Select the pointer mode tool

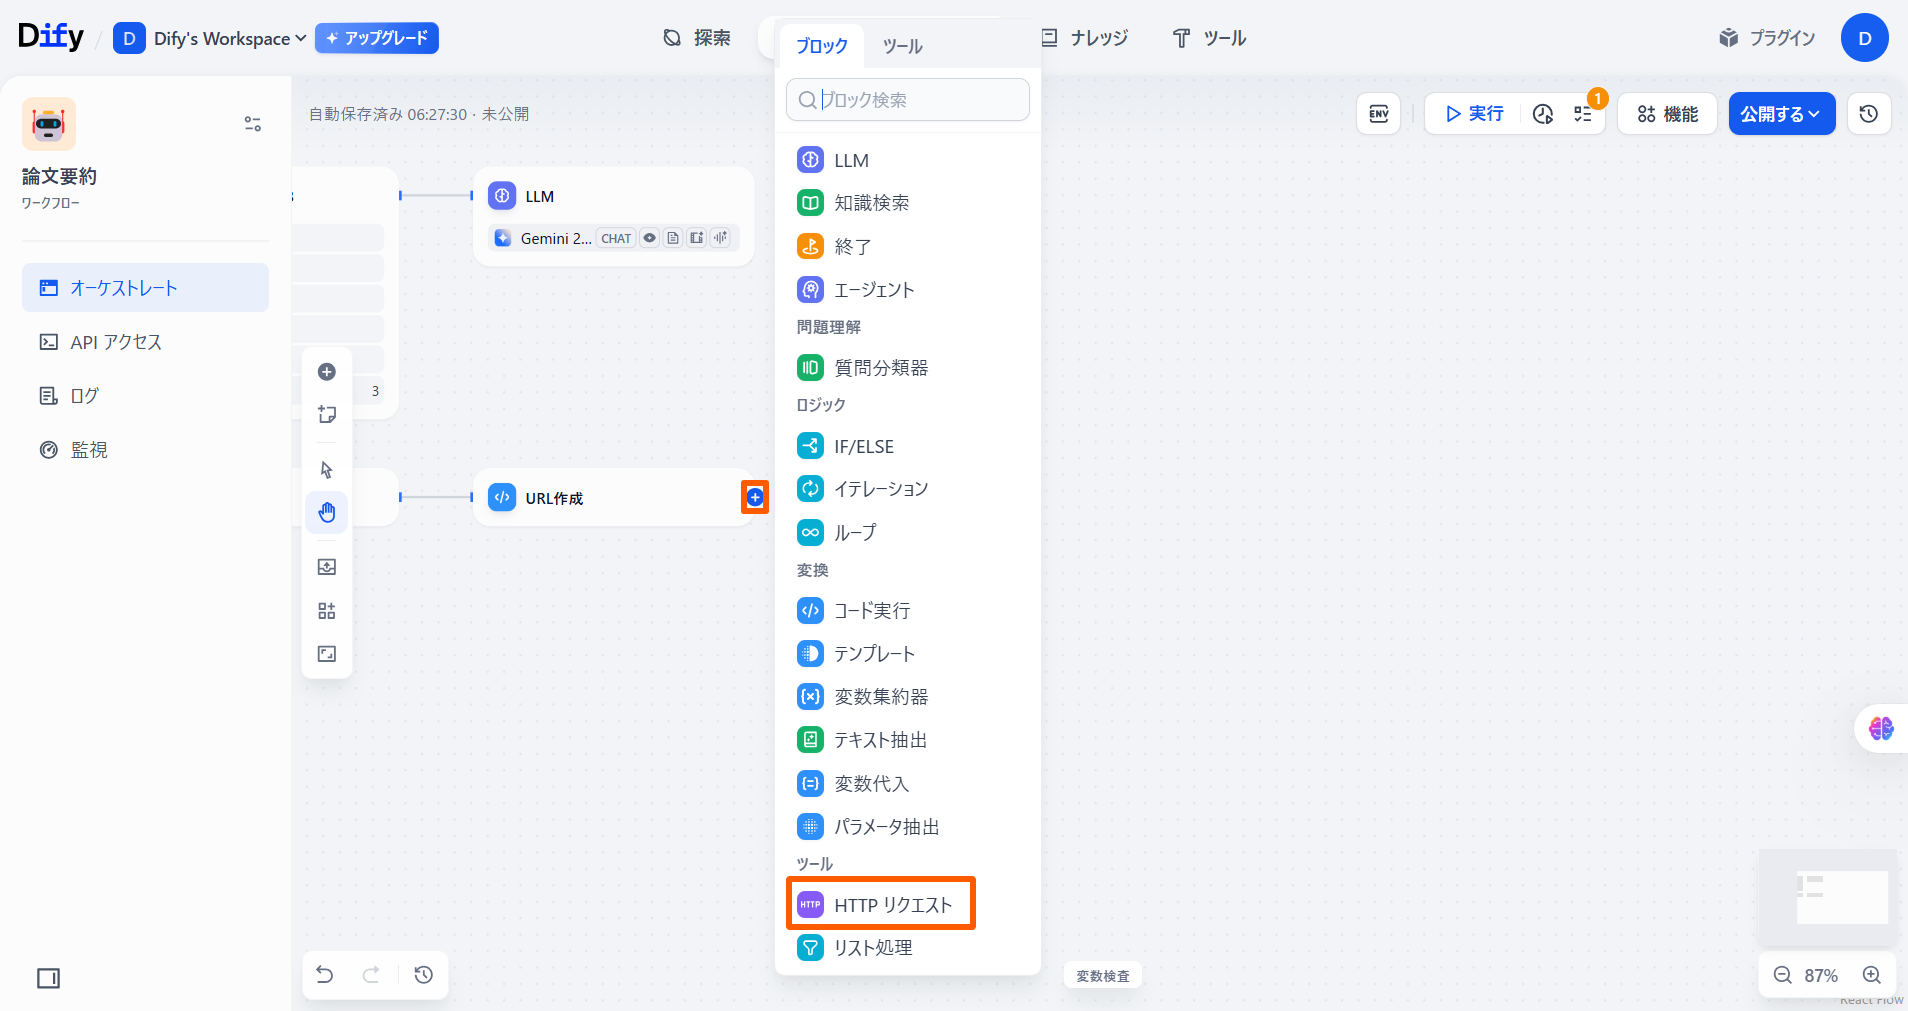click(327, 469)
